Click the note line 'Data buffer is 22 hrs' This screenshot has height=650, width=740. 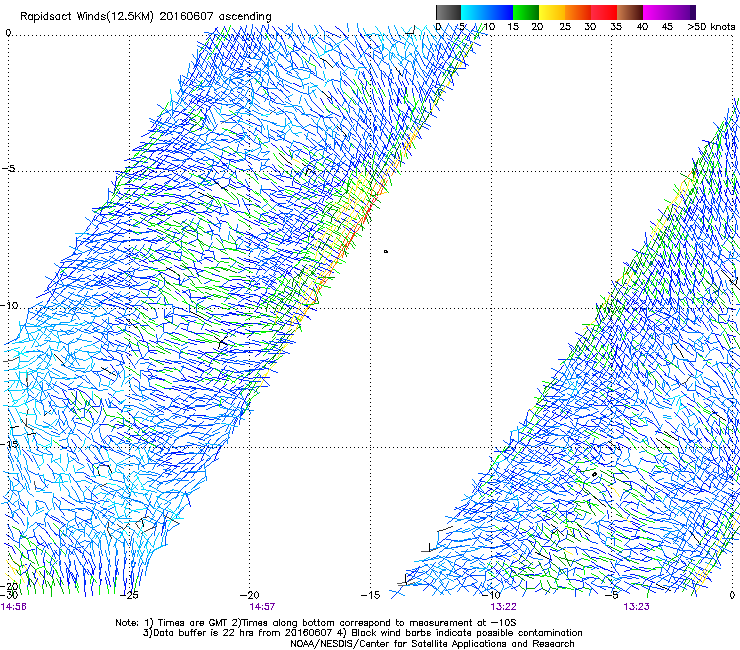coord(362,633)
